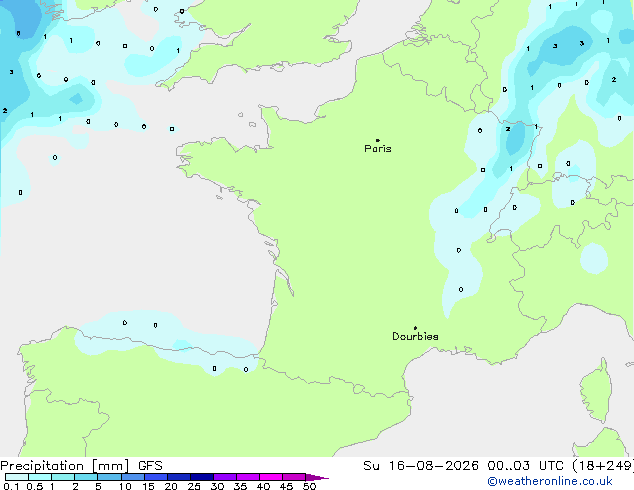The width and height of the screenshot is (634, 490).
Task: Click the legend value label '50'
Action: pos(309,486)
